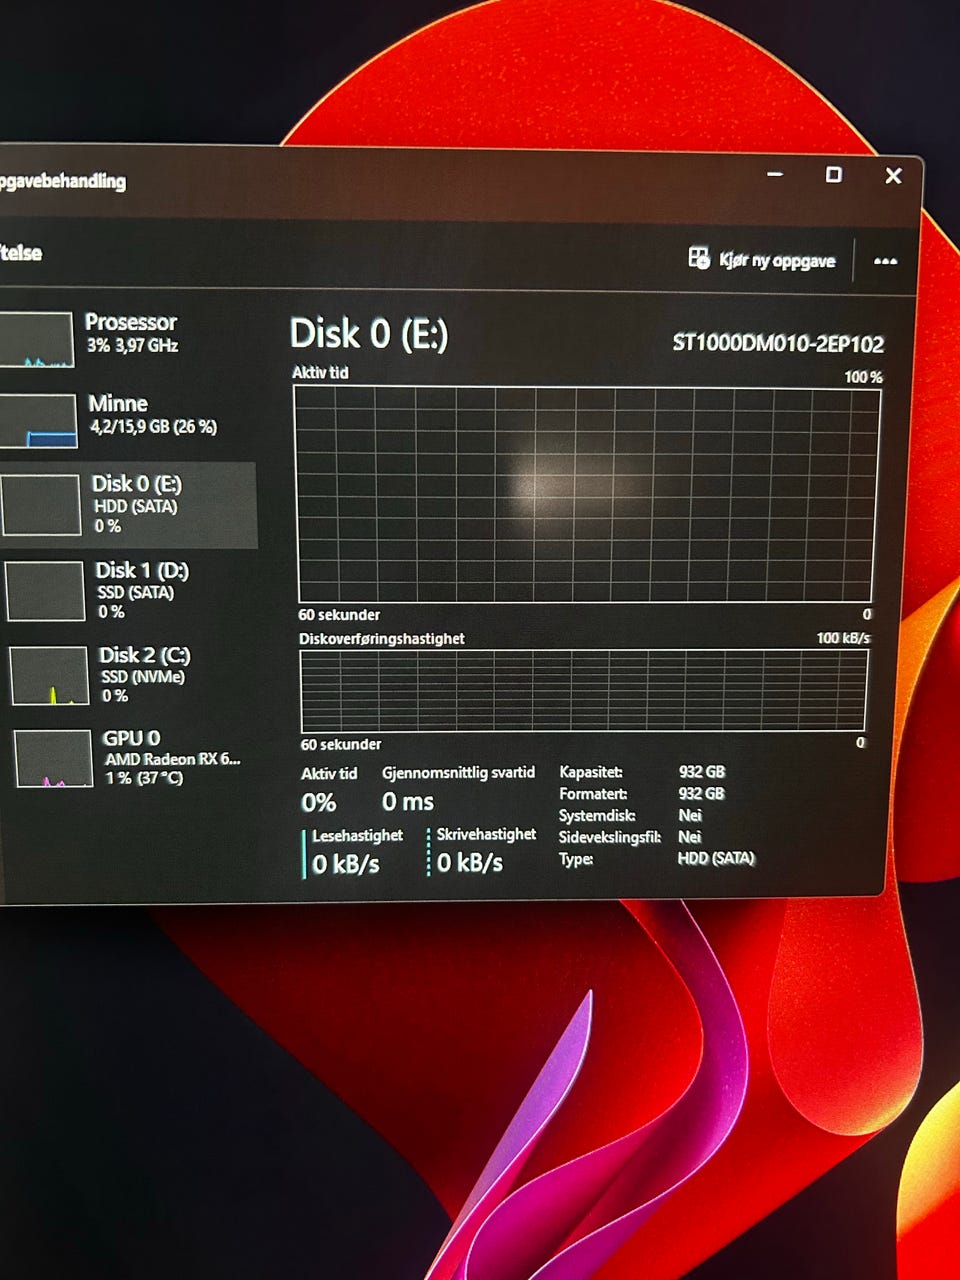The height and width of the screenshot is (1280, 960).
Task: Click the Formatert 932 GB value
Action: pos(702,794)
